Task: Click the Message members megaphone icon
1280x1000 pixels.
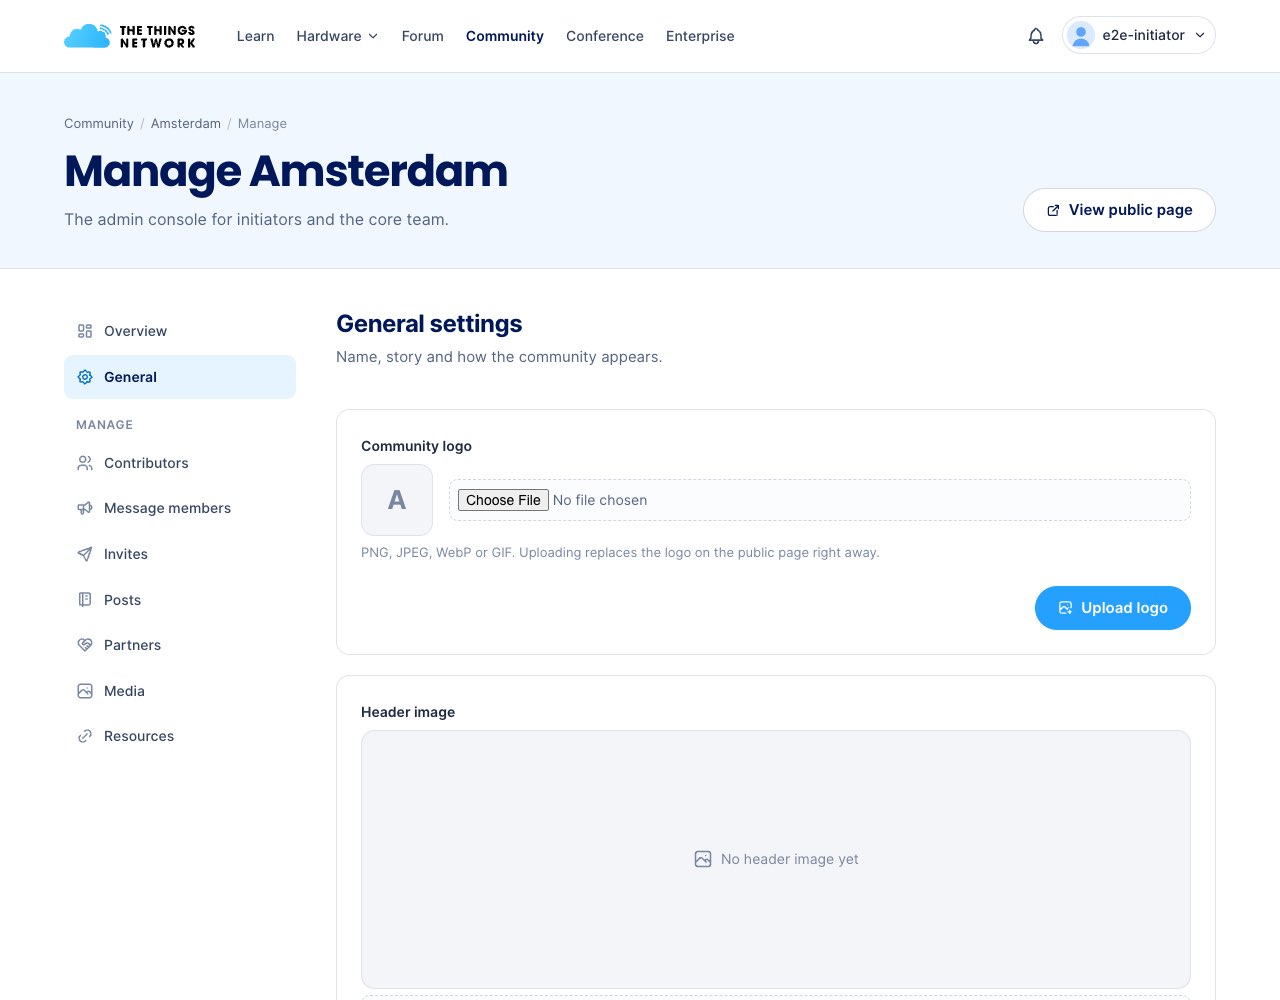Action: (x=85, y=508)
